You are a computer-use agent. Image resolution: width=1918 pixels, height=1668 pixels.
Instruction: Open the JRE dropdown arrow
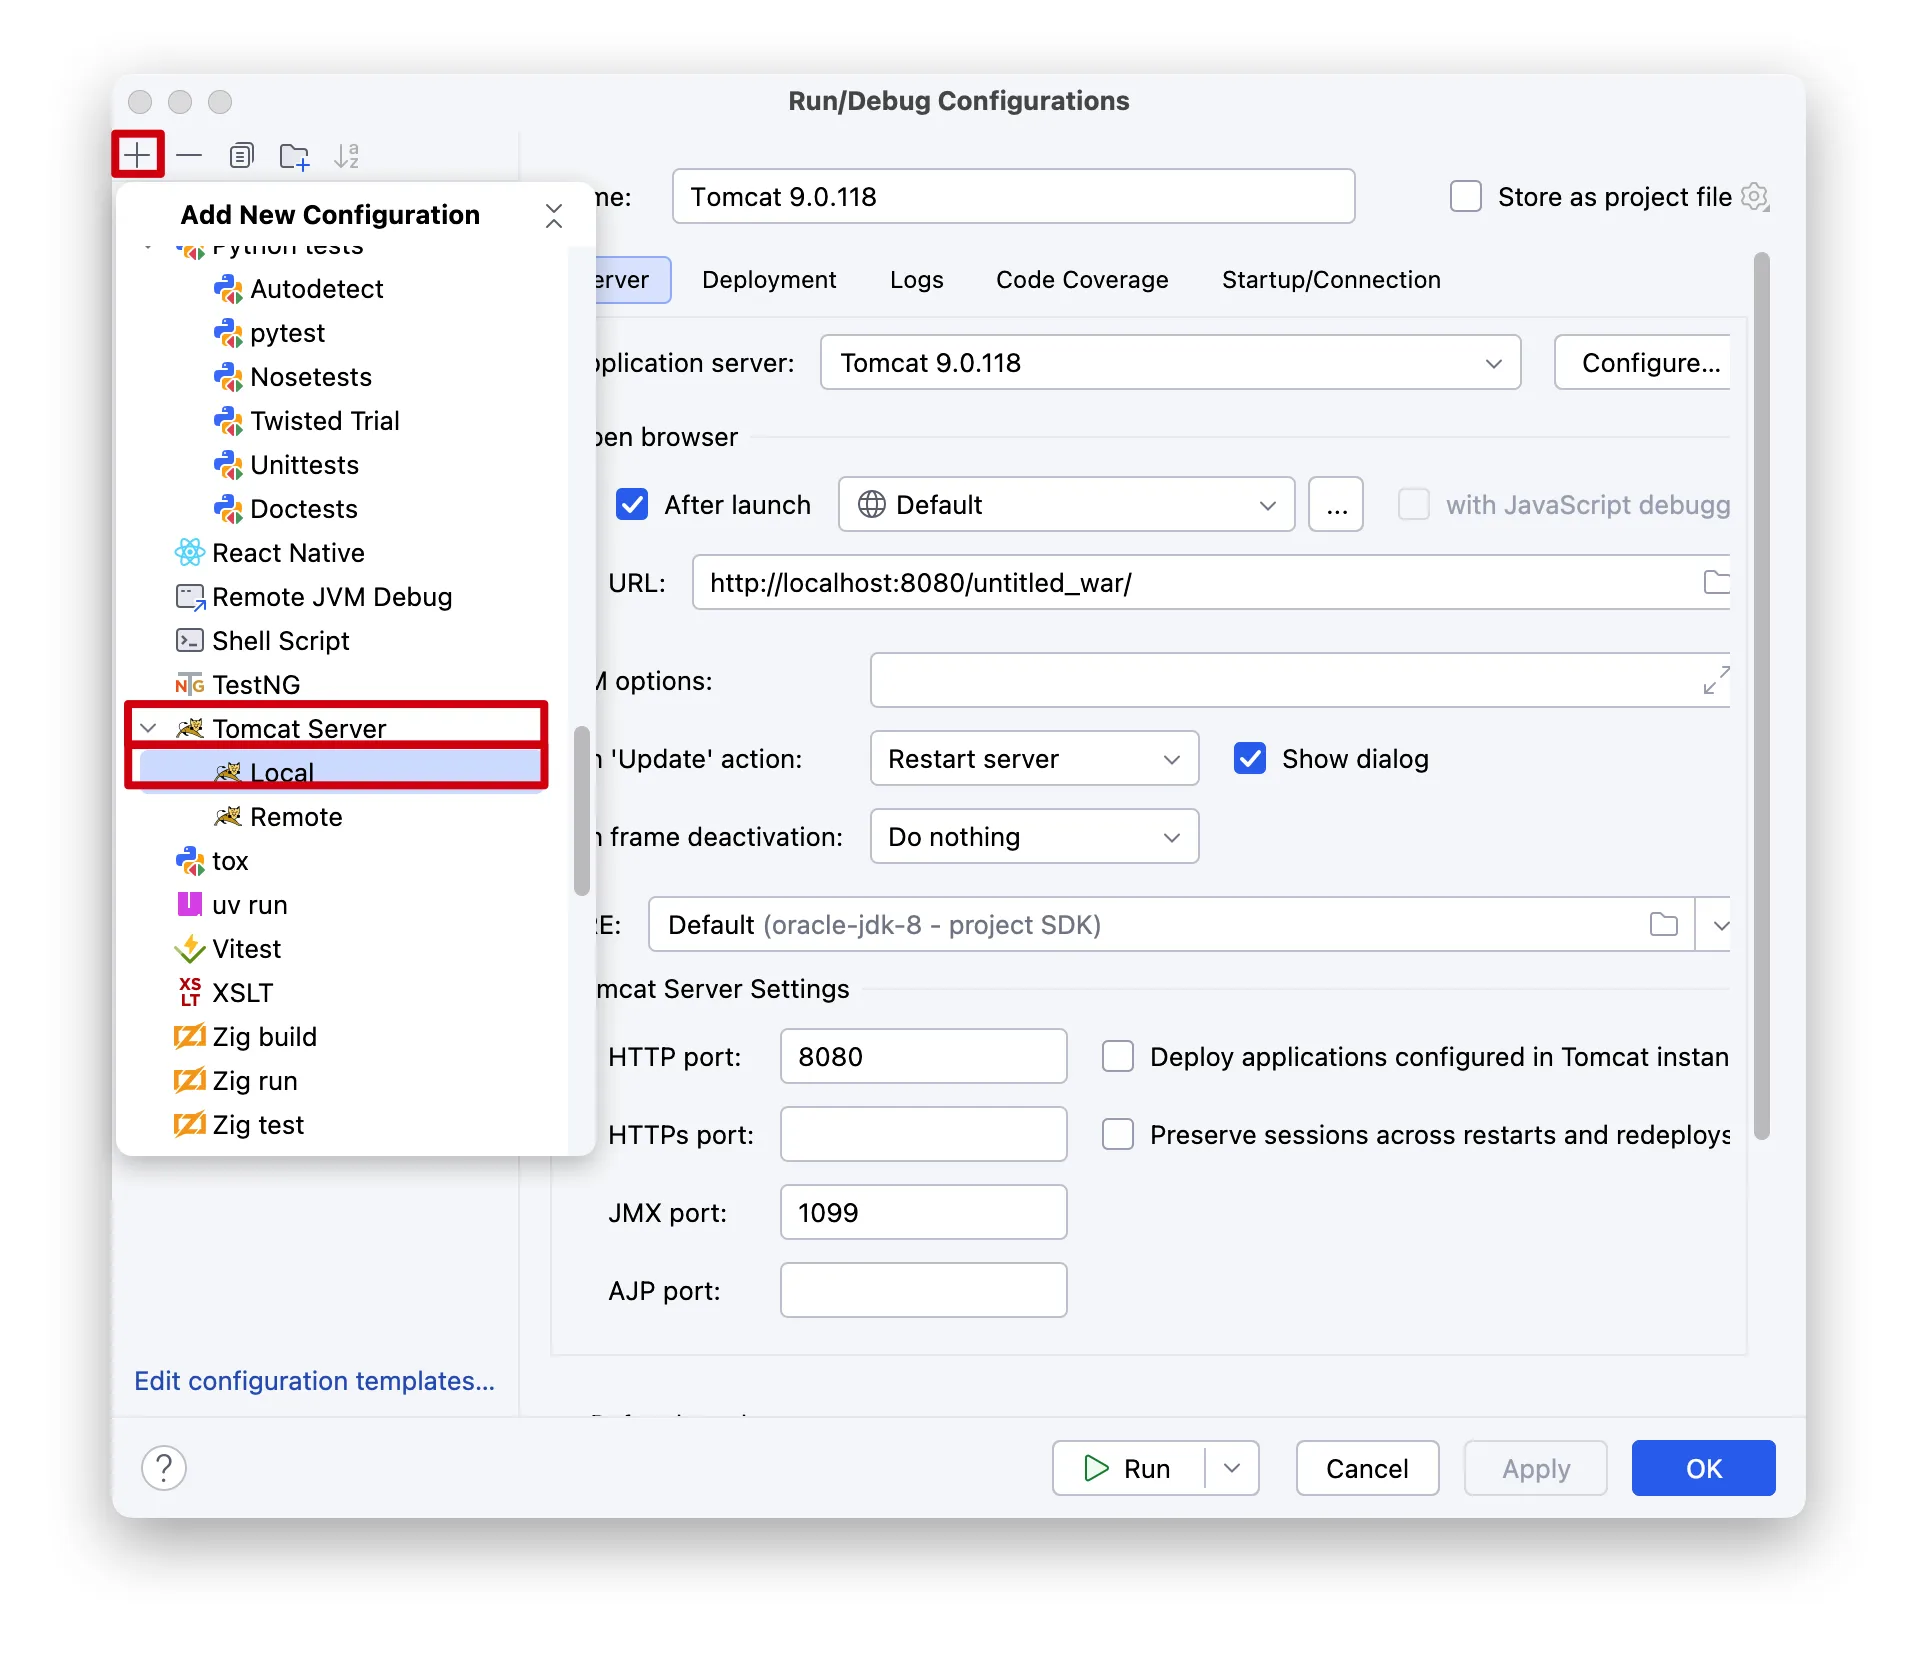[x=1720, y=925]
